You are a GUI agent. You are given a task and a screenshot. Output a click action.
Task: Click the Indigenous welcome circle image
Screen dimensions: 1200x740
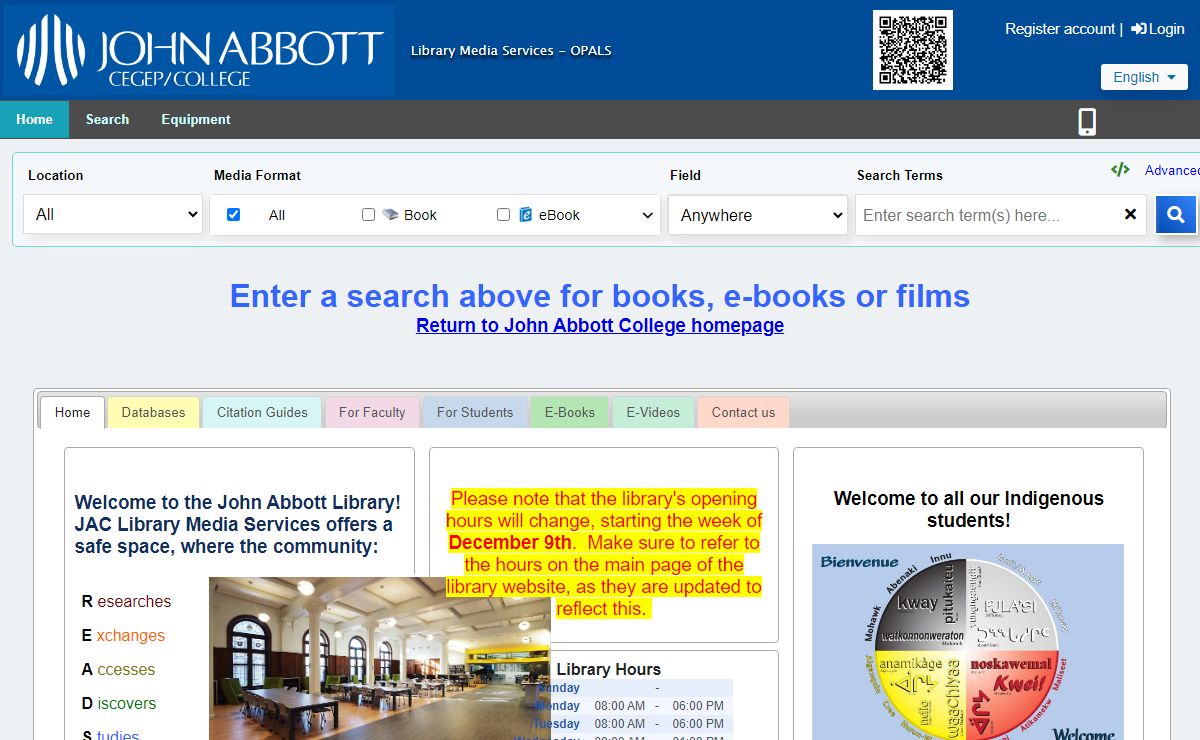click(x=968, y=642)
